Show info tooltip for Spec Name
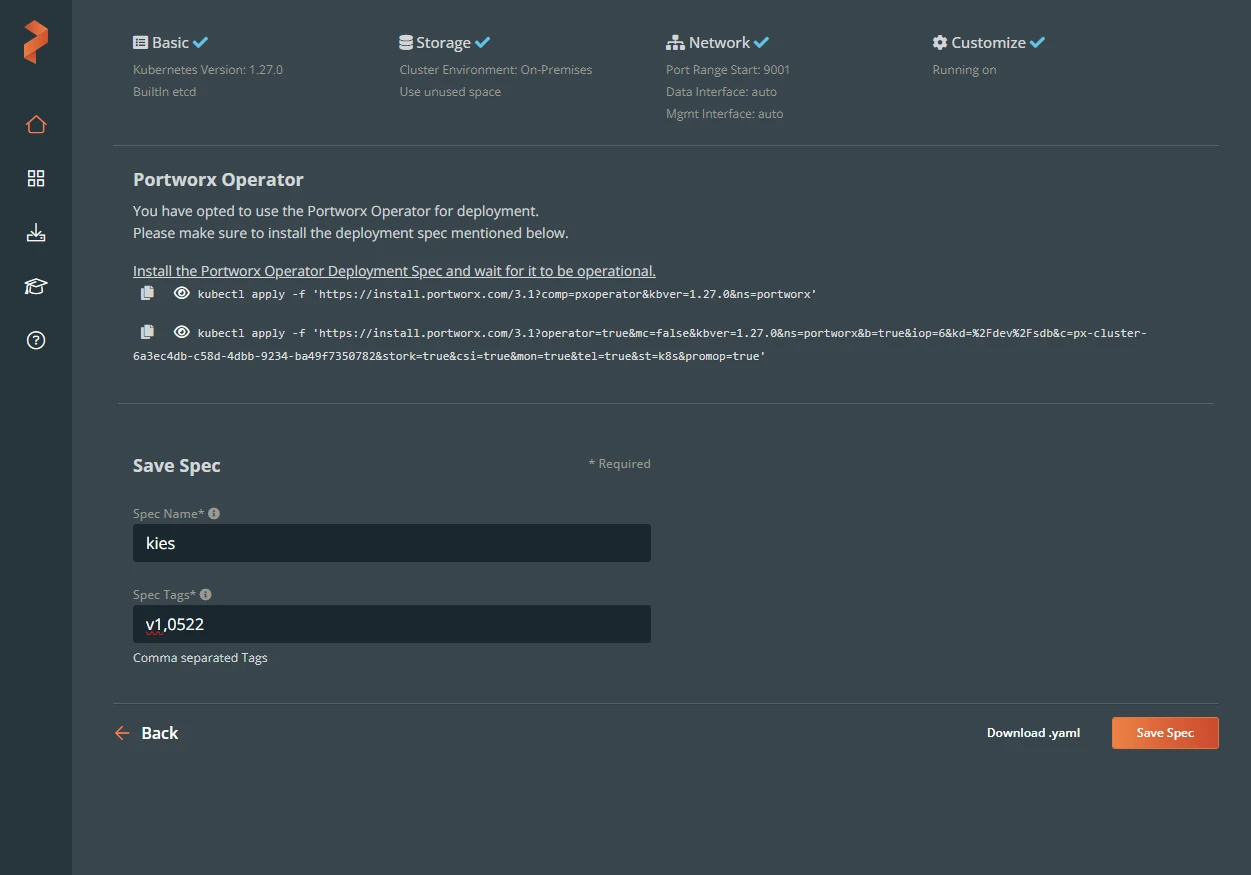The width and height of the screenshot is (1251, 875). [x=214, y=513]
